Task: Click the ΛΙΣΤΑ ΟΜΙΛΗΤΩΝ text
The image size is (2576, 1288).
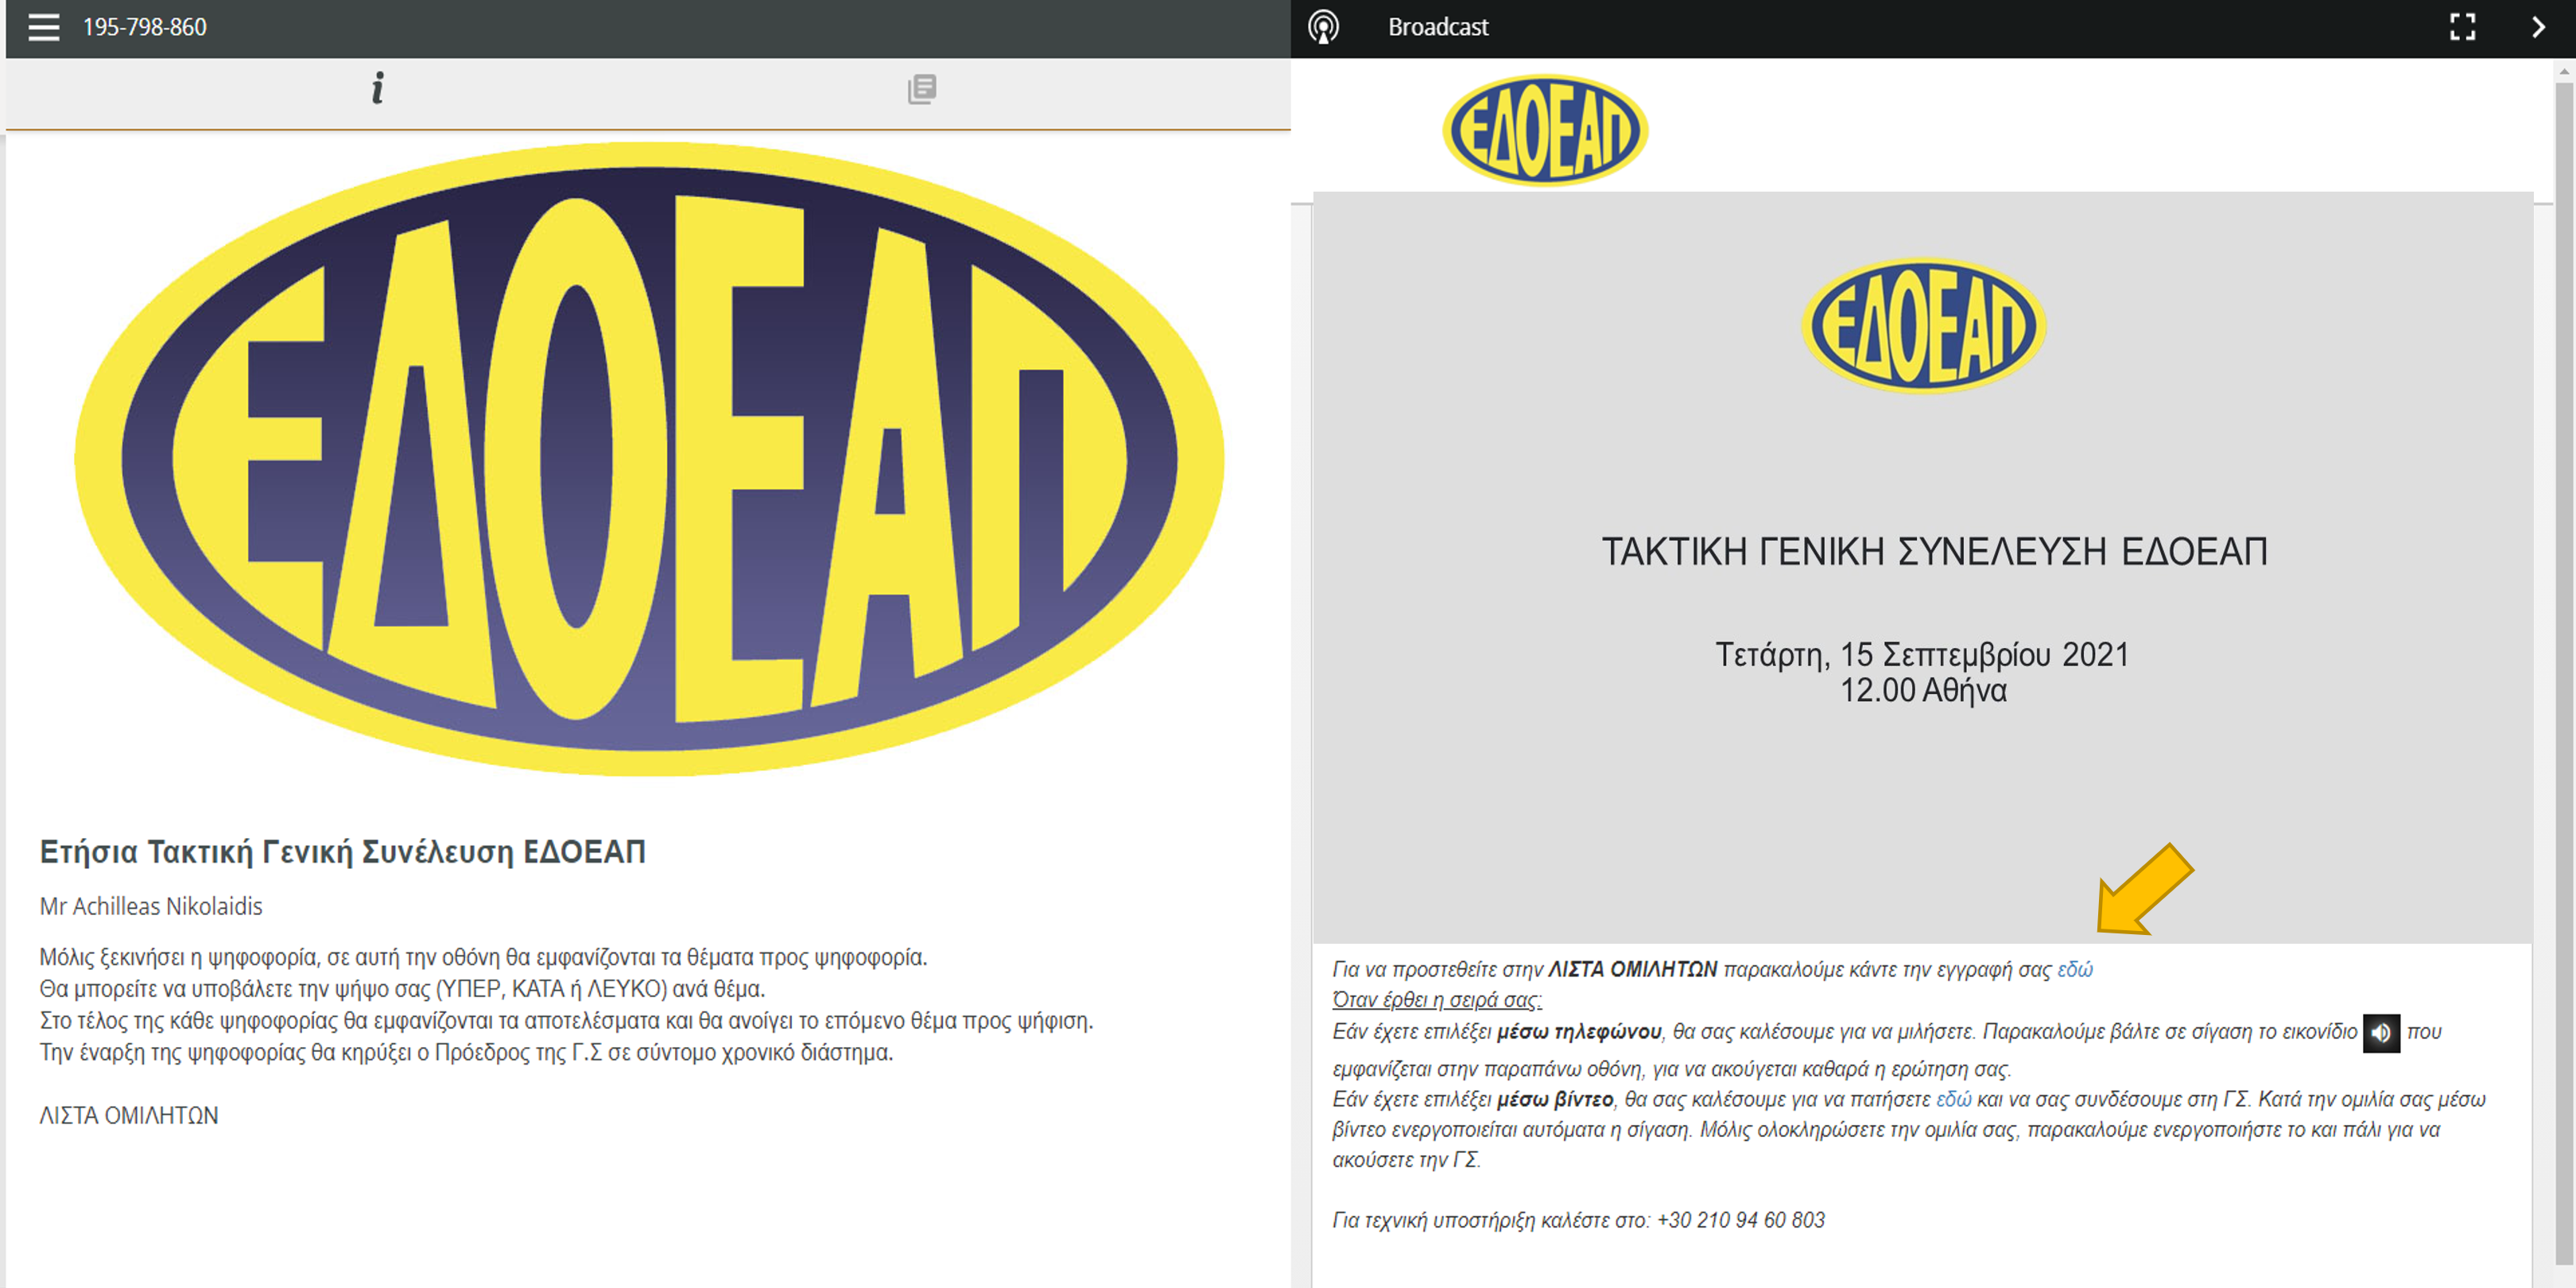Action: coord(129,1115)
